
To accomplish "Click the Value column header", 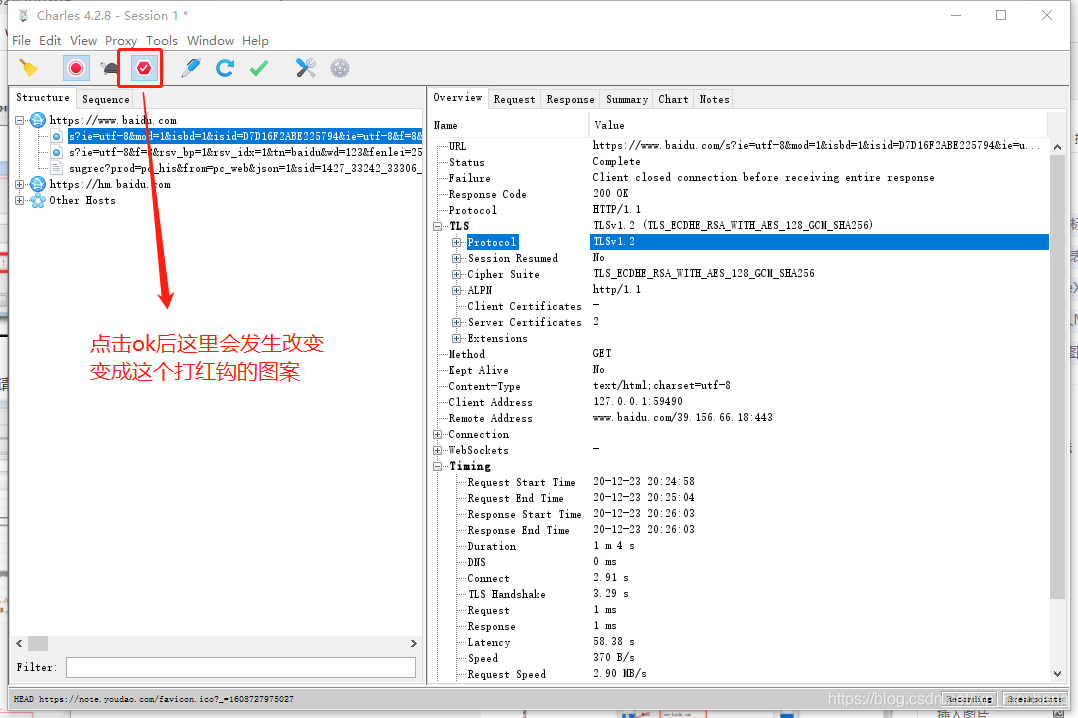I will (818, 125).
